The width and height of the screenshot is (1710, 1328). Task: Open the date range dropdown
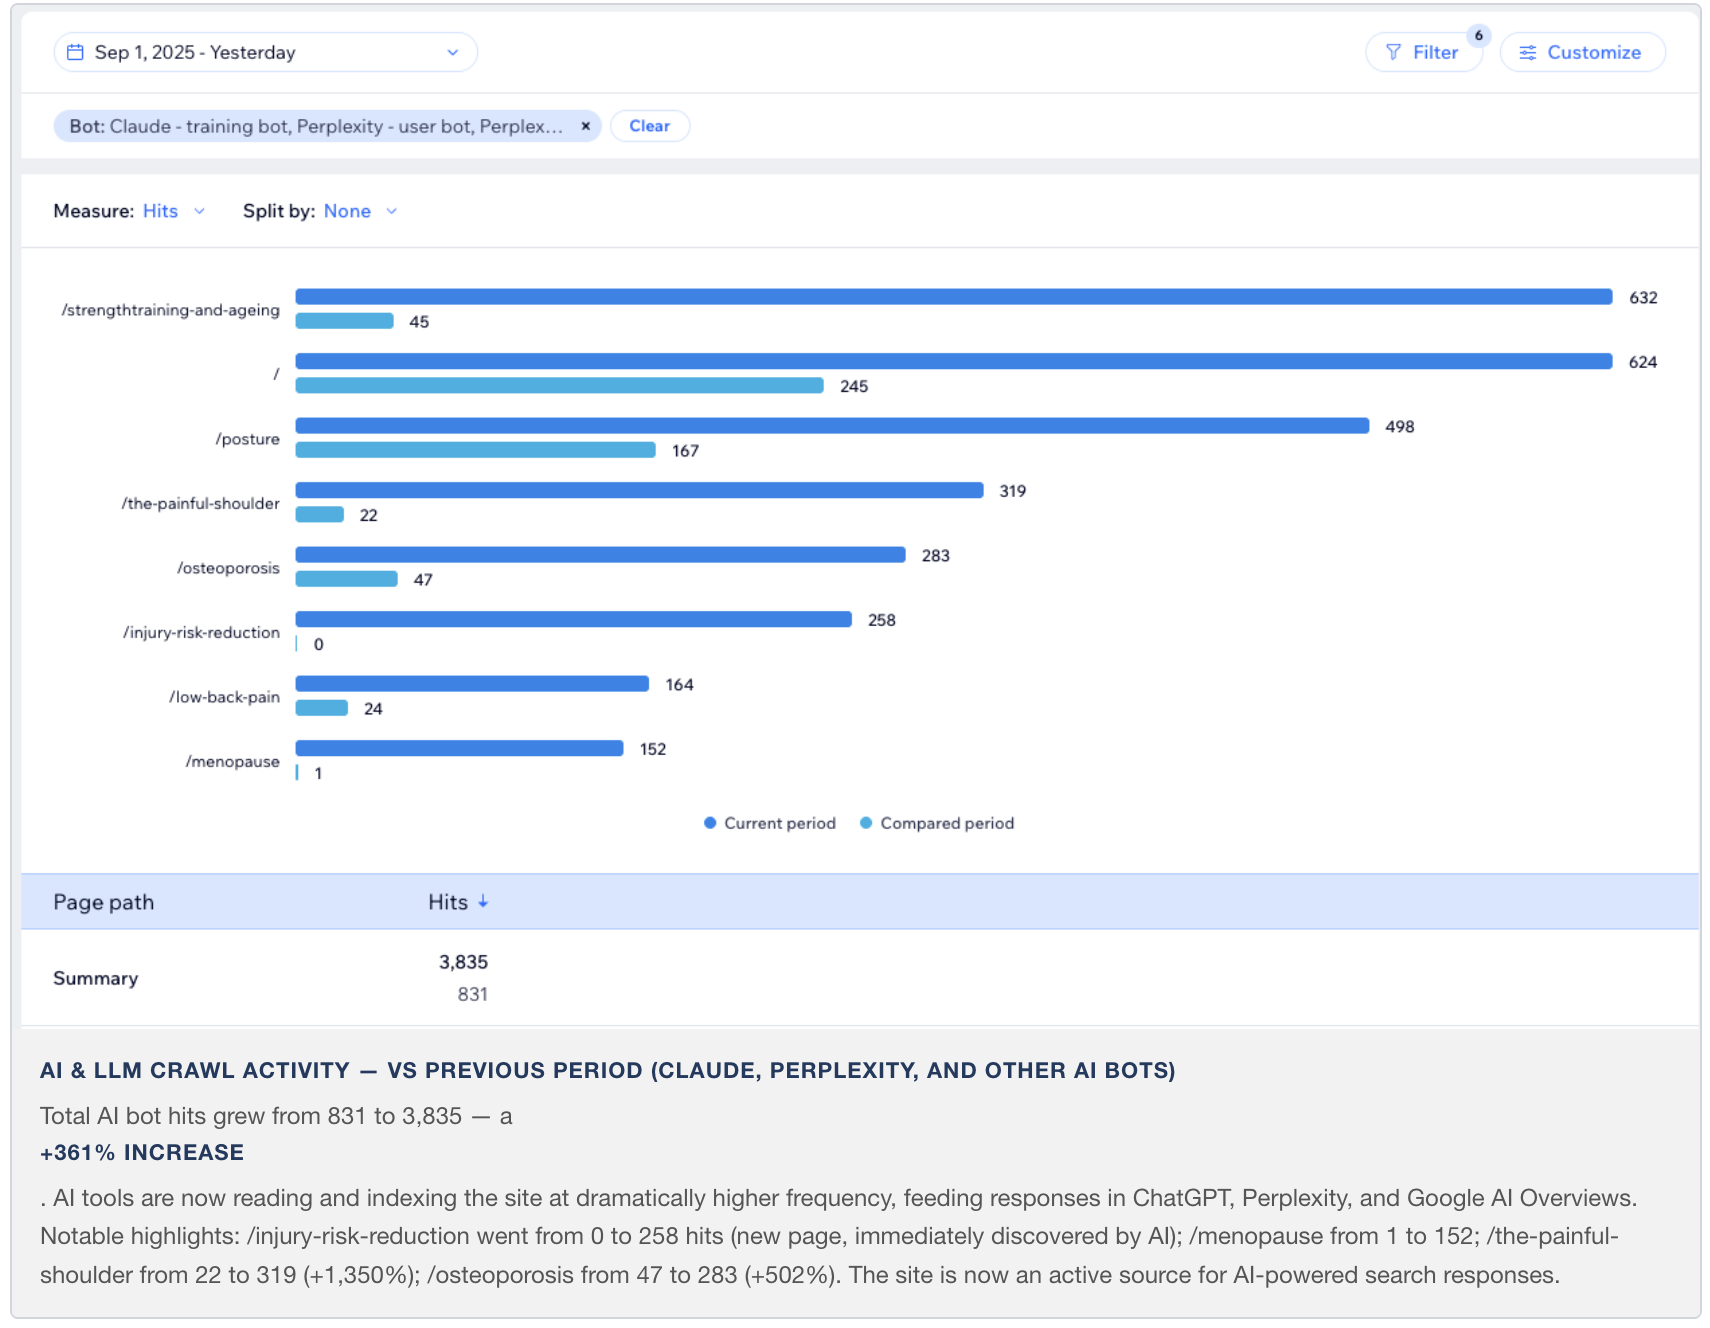(265, 52)
